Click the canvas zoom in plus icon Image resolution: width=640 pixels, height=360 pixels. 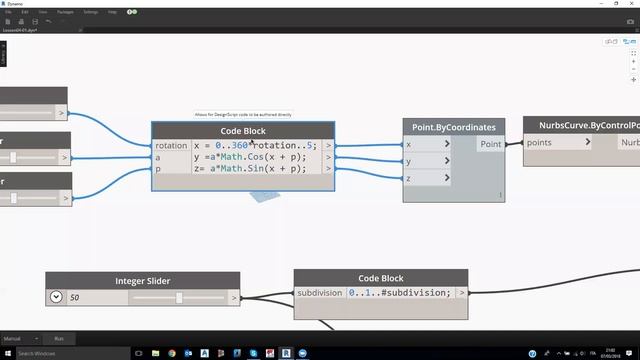click(x=633, y=62)
